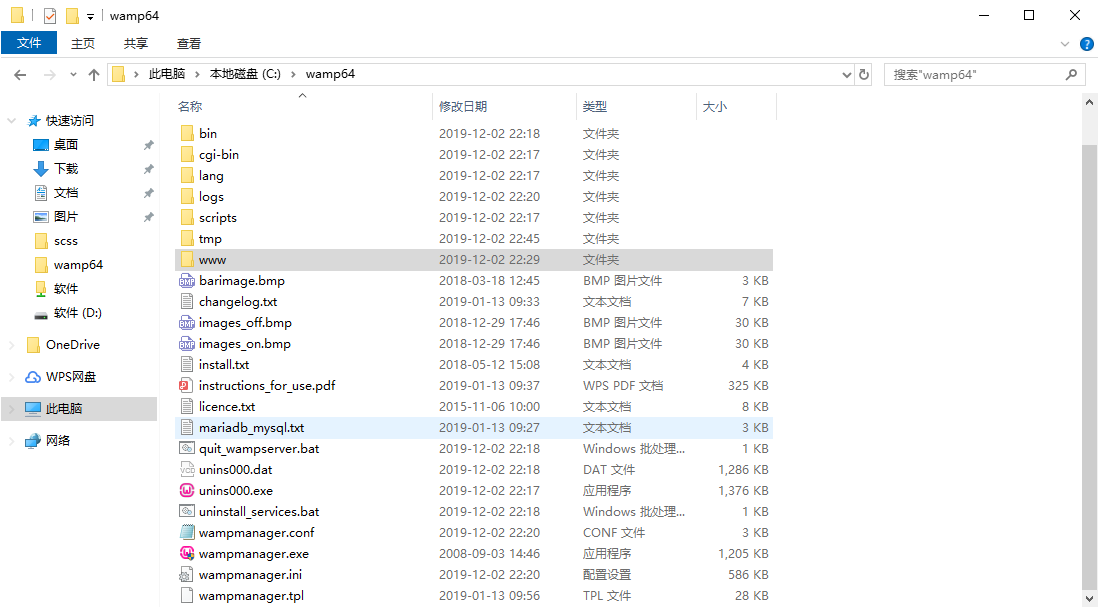Select file licence.txt
1099x608 pixels.
pyautogui.click(x=474, y=407)
